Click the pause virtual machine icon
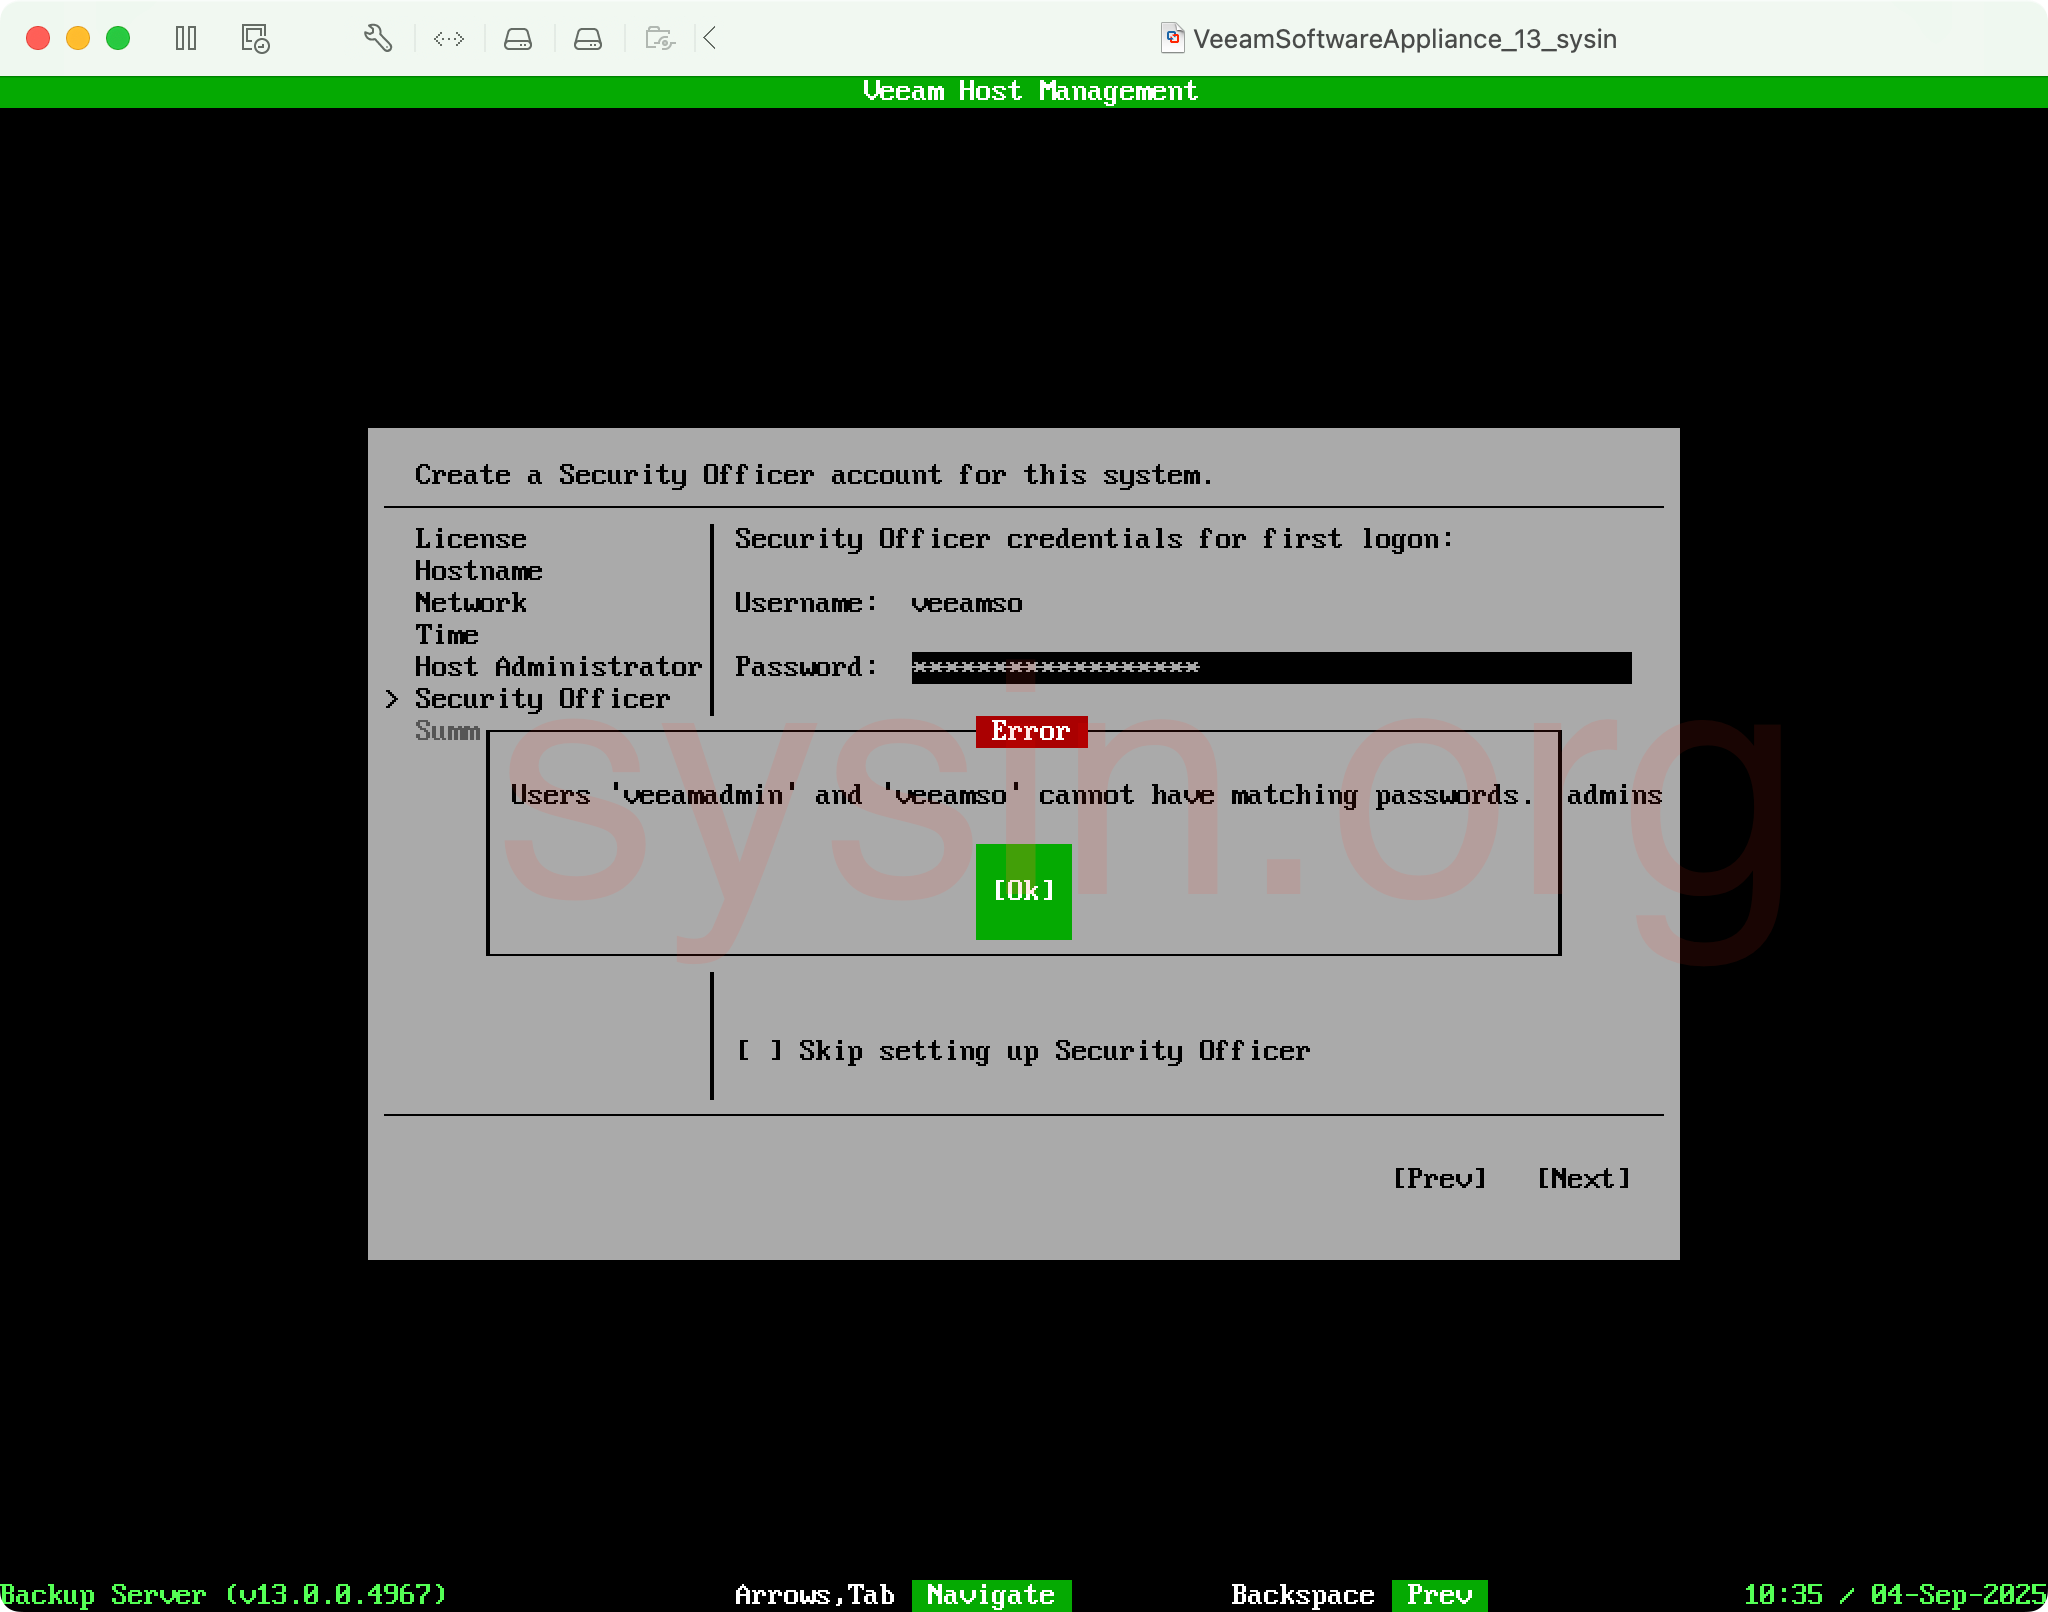The image size is (2048, 1612). click(186, 39)
